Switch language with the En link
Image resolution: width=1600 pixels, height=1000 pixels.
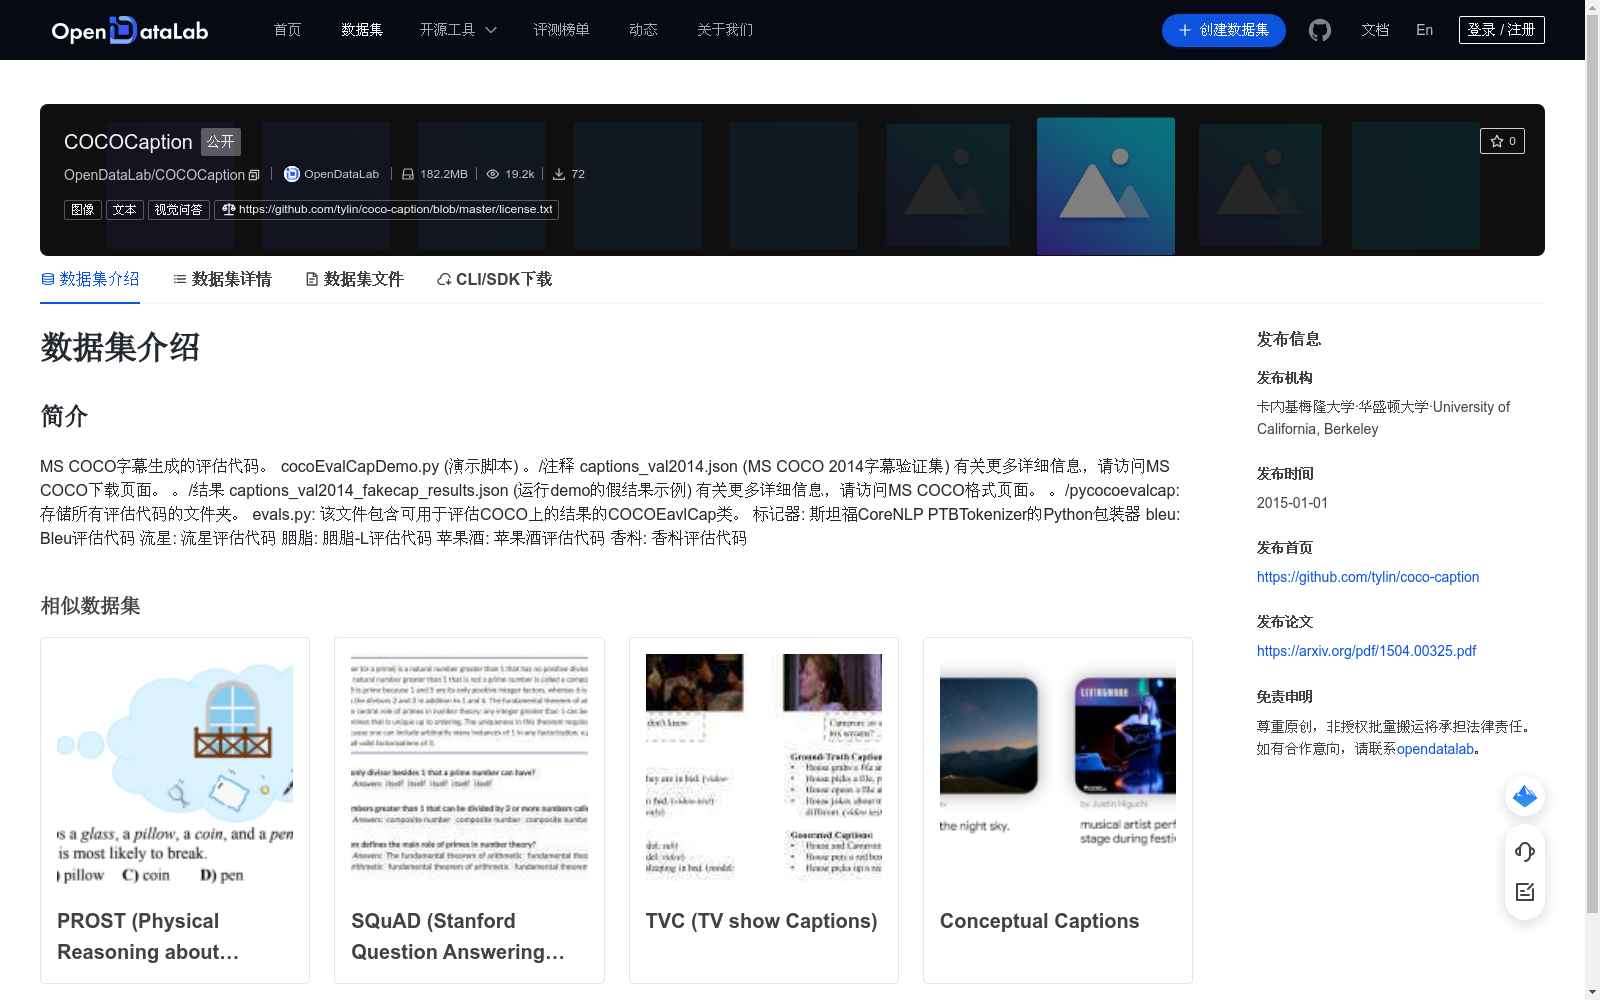click(x=1425, y=30)
